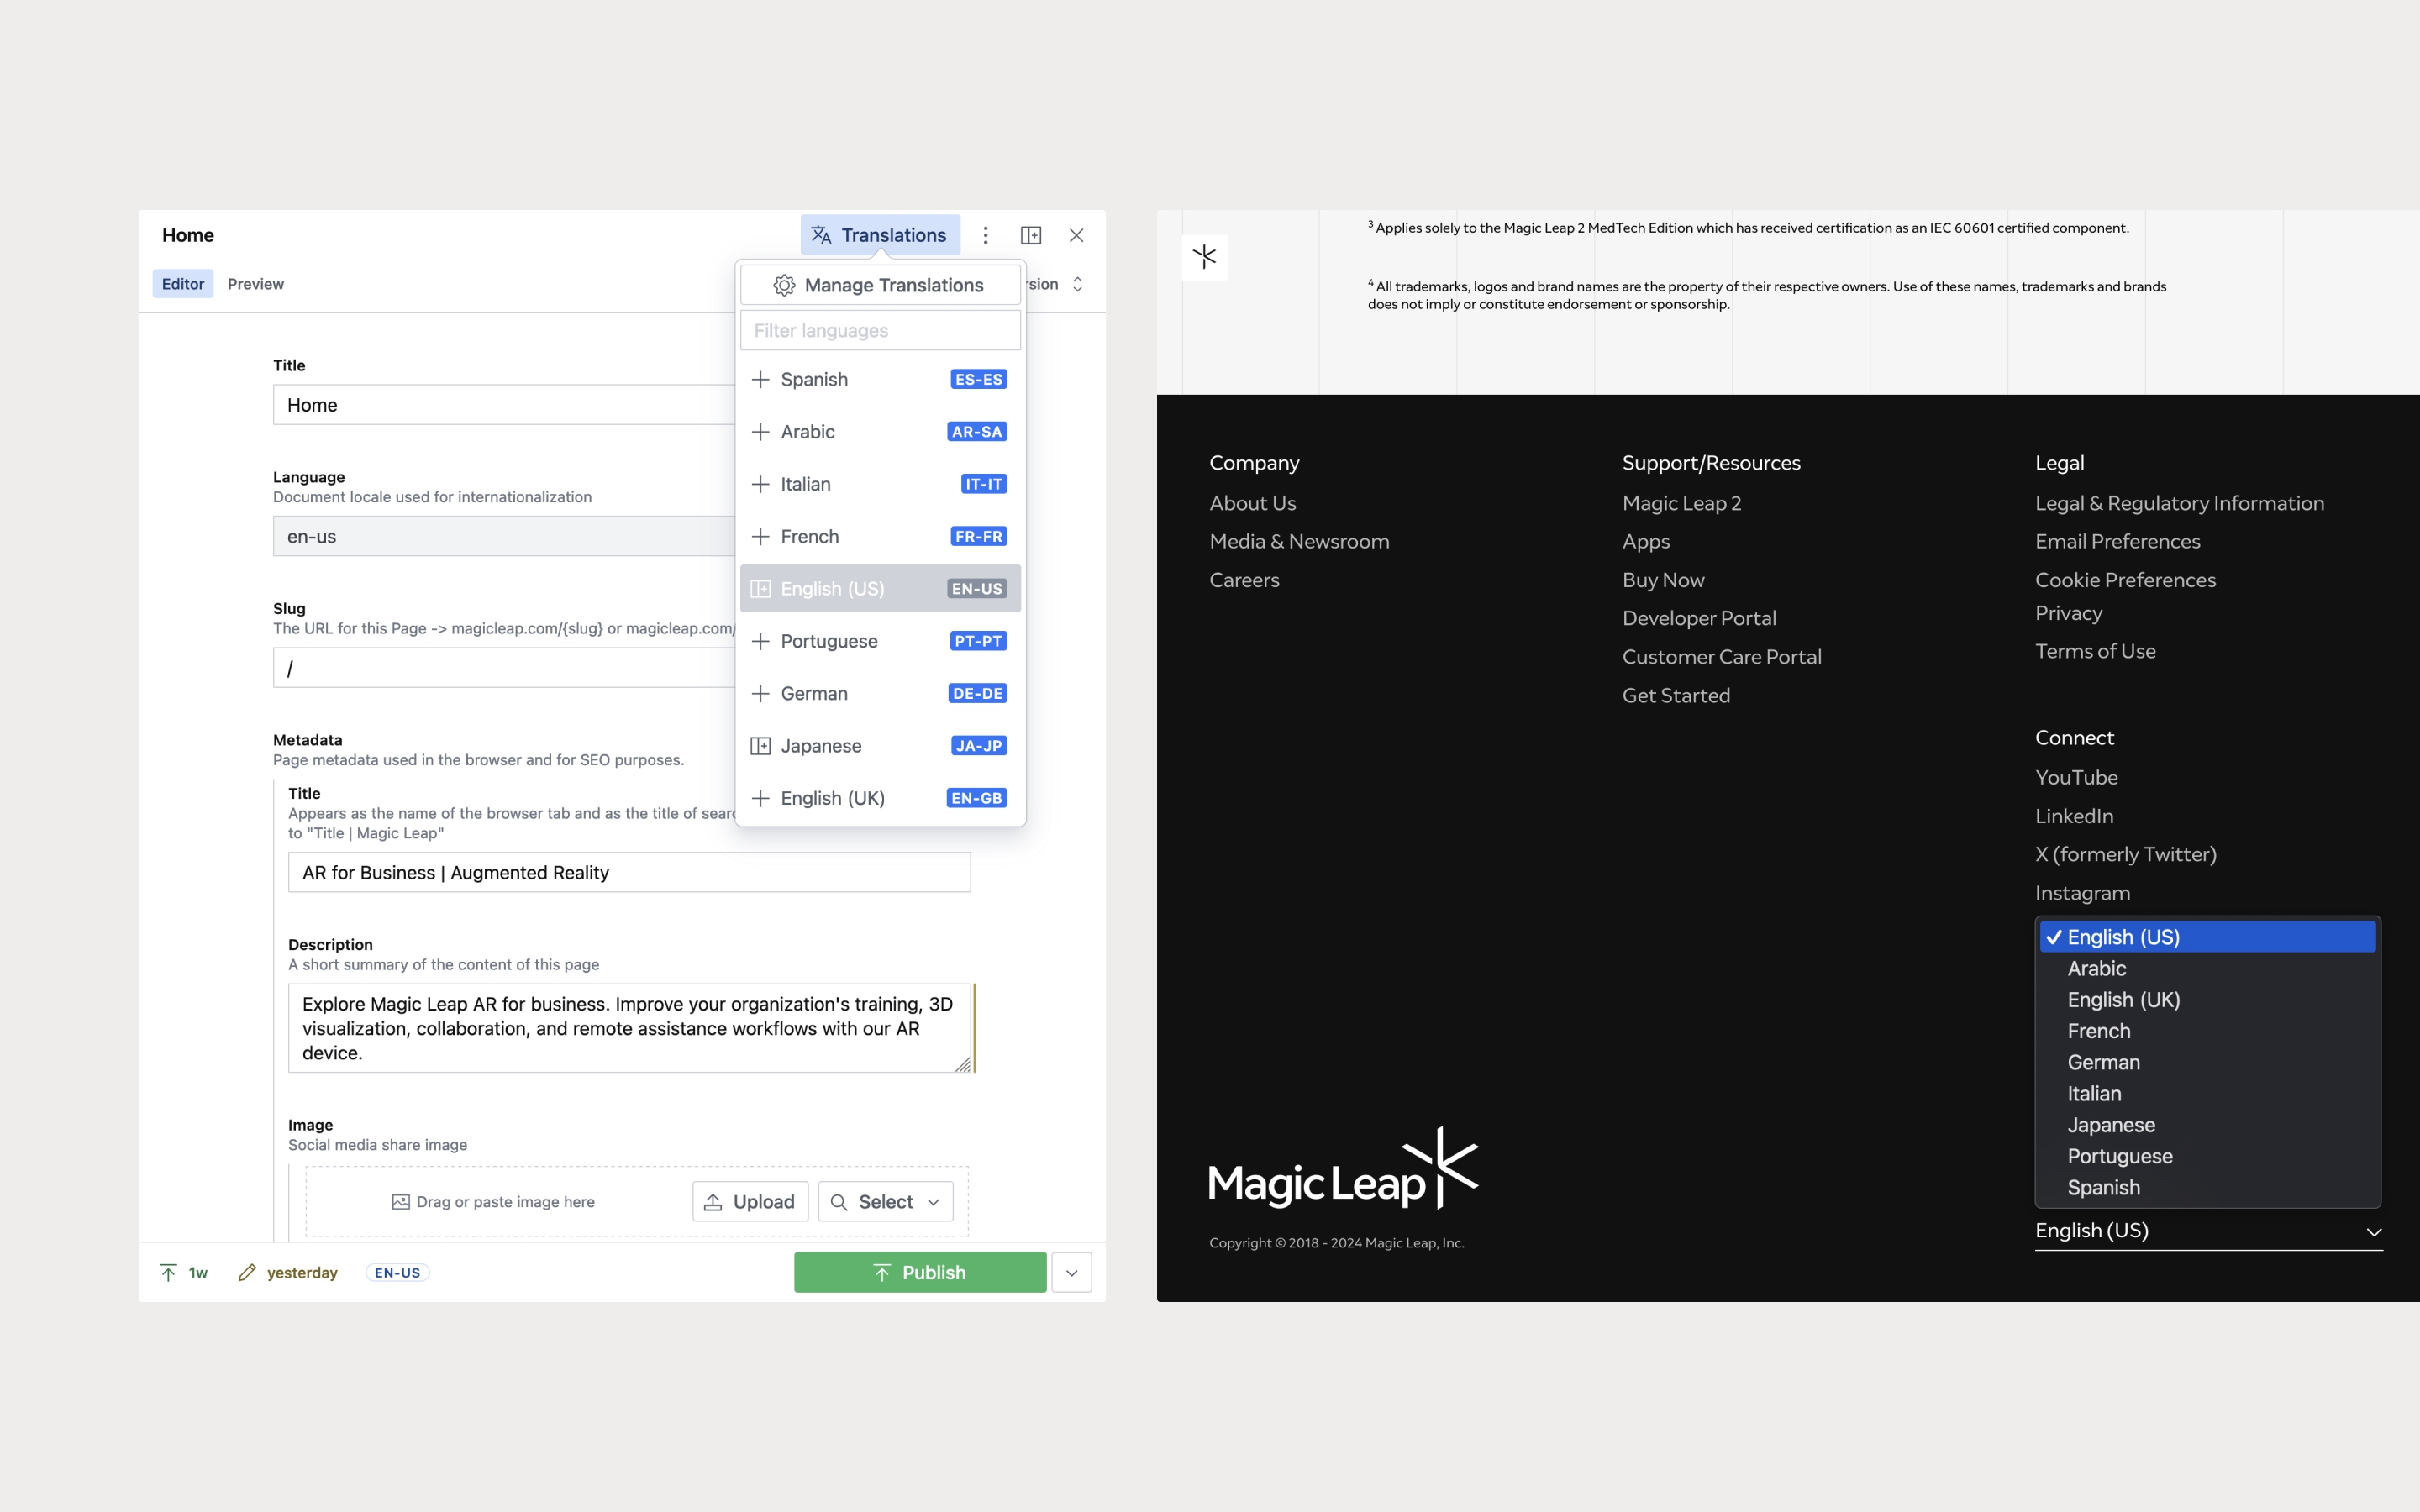Image resolution: width=2420 pixels, height=1512 pixels.
Task: Click the EN-GB locale badge
Action: click(977, 798)
